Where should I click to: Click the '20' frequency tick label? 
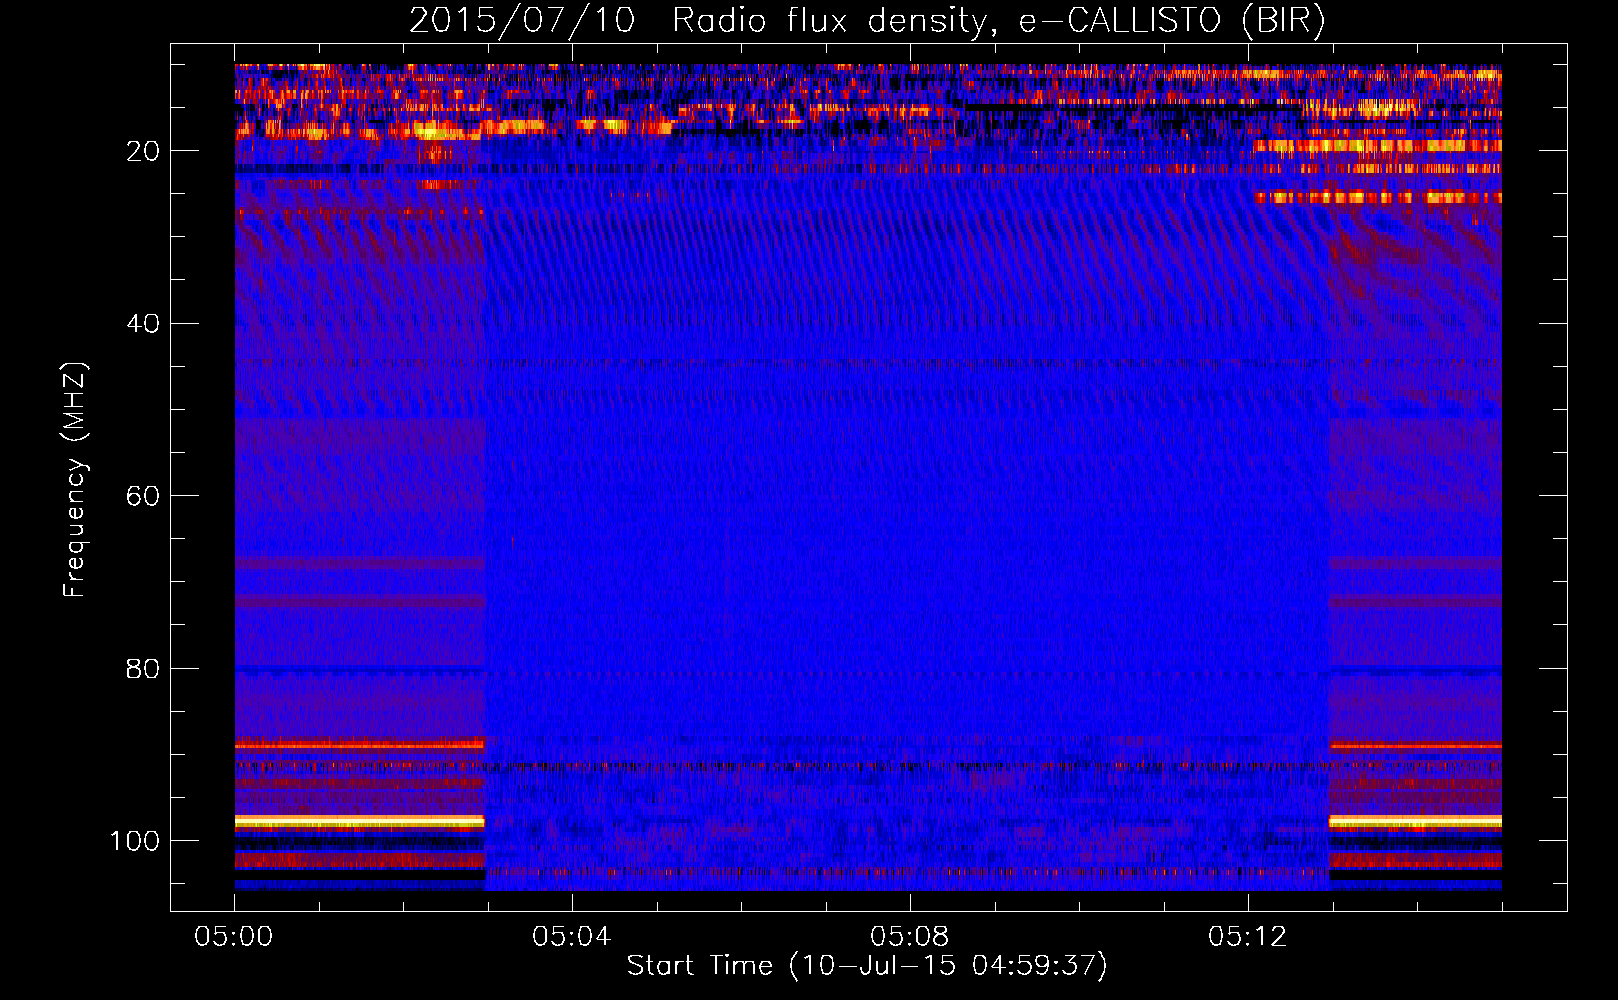tap(144, 151)
